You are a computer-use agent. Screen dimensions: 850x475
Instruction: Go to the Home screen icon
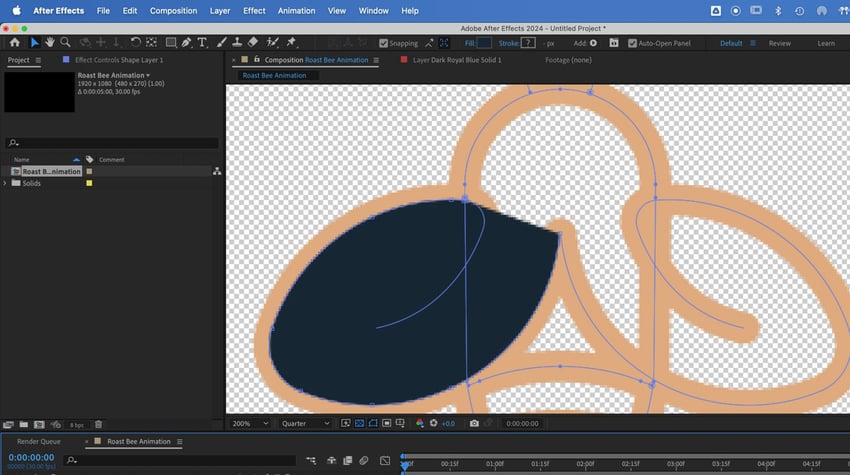coord(15,42)
